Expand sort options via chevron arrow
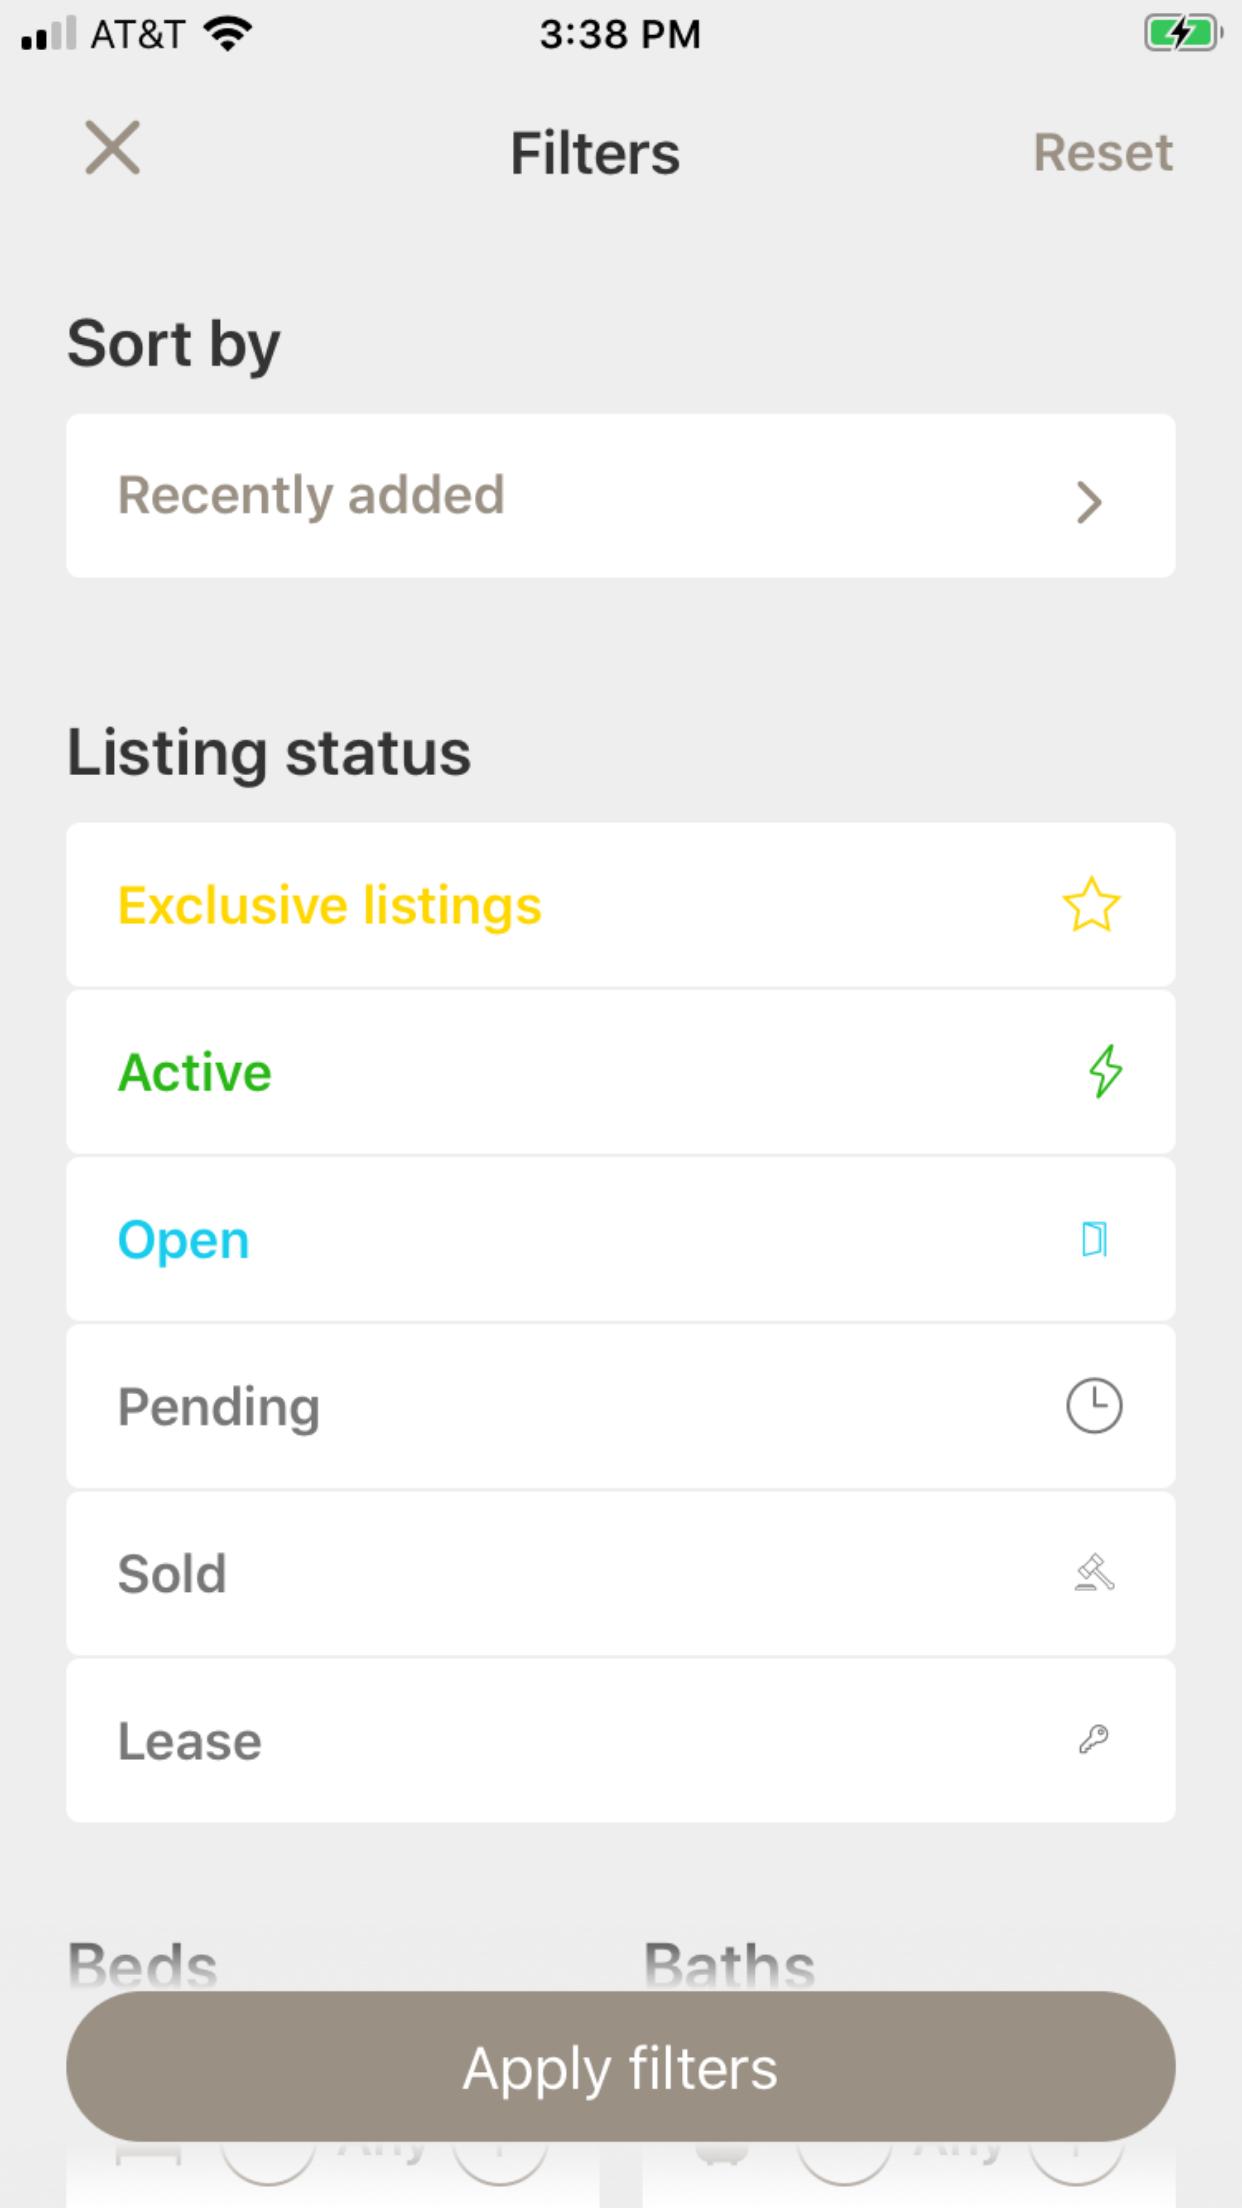This screenshot has width=1242, height=2208. point(1089,501)
